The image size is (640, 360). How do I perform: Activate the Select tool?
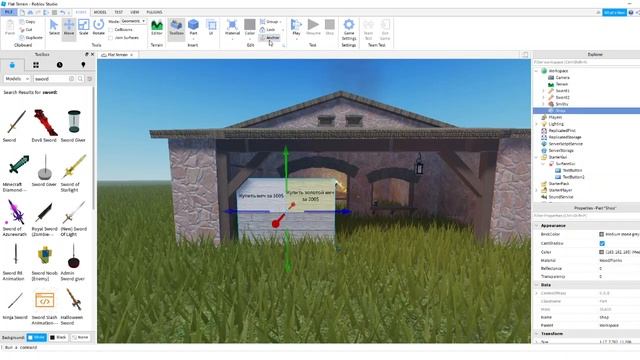tap(54, 27)
